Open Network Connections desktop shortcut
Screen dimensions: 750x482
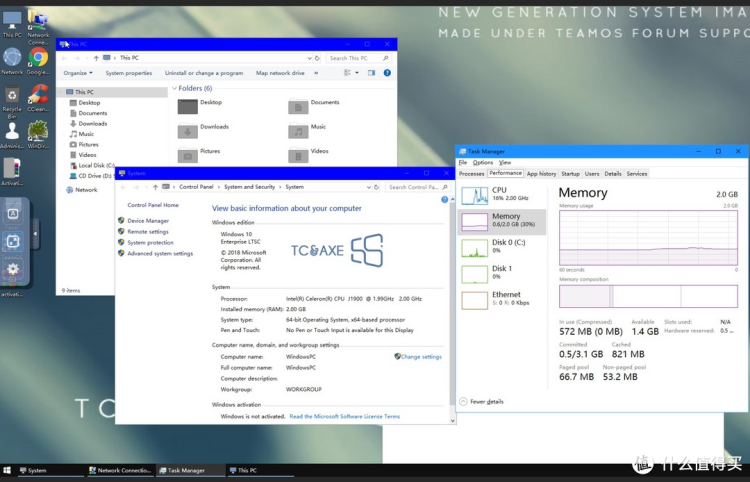point(38,26)
